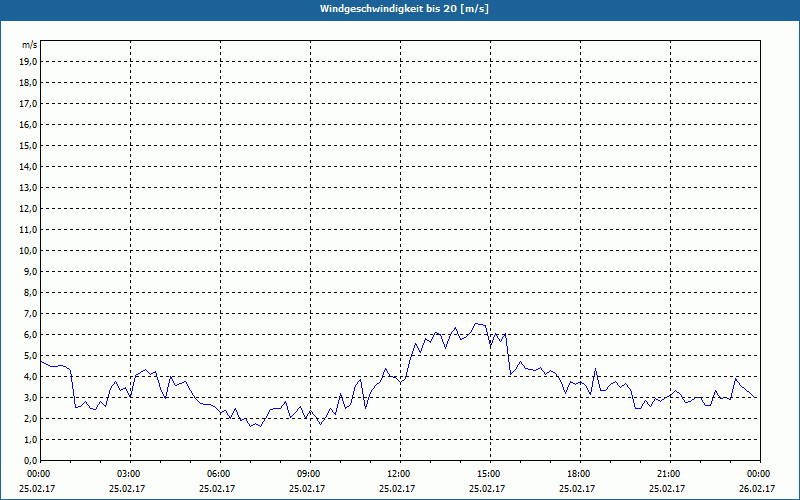Select the 3,0 y-axis value
Viewport: 800px width, 500px height.
coord(30,397)
